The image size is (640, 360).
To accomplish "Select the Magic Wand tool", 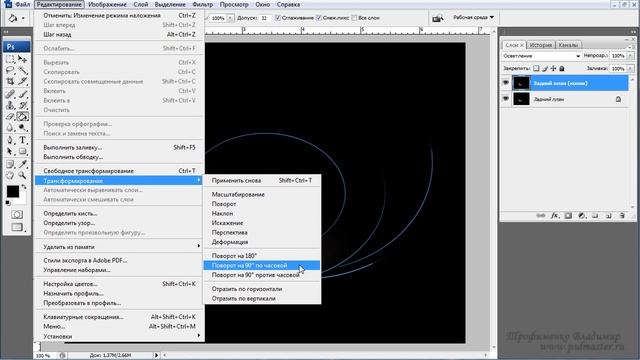I will pyautogui.click(x=22, y=71).
